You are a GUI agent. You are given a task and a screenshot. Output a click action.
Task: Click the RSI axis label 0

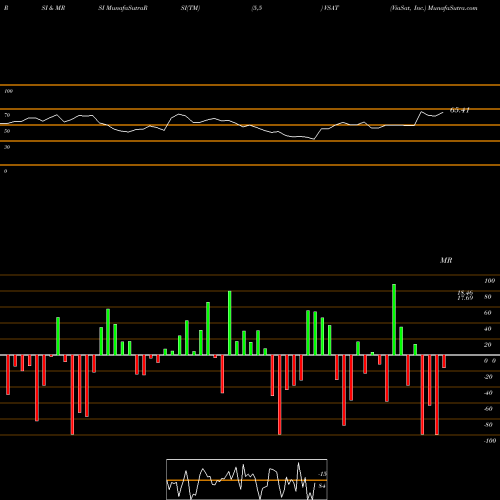[5, 171]
